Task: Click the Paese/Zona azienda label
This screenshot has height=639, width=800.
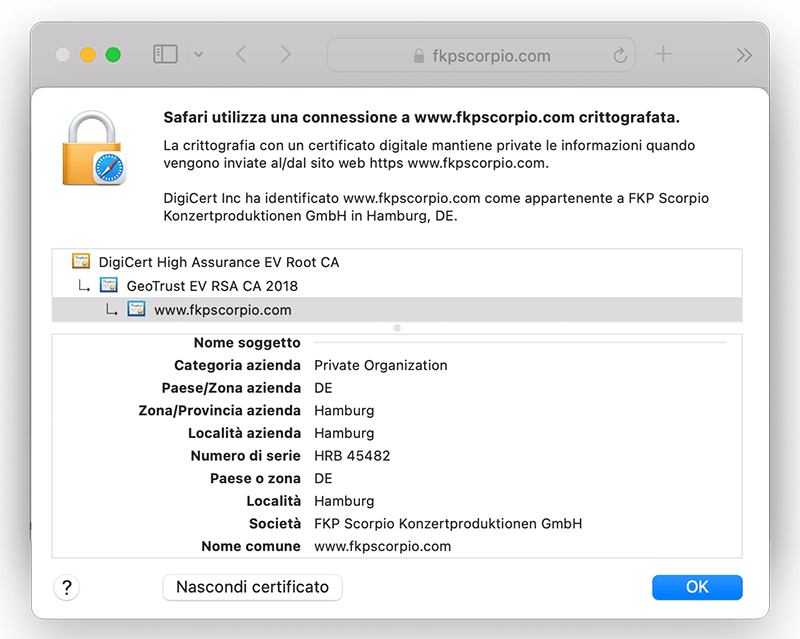Action: coord(231,388)
